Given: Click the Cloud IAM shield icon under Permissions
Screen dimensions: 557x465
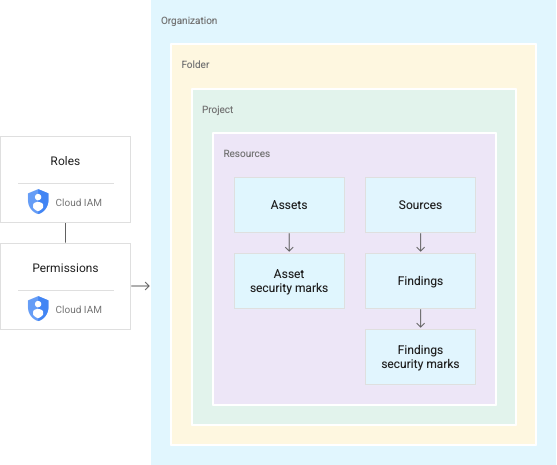Looking at the screenshot, I should tap(38, 308).
